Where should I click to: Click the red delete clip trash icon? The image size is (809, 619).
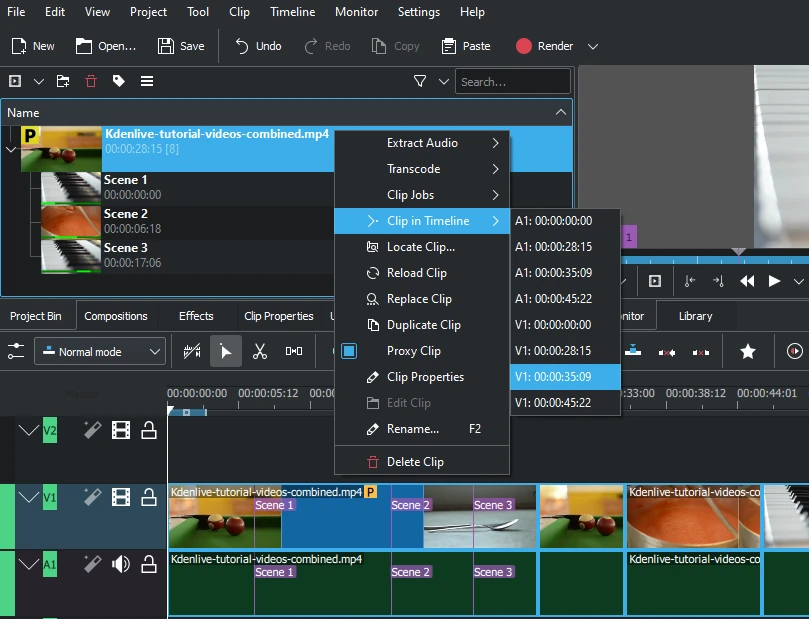pos(91,81)
